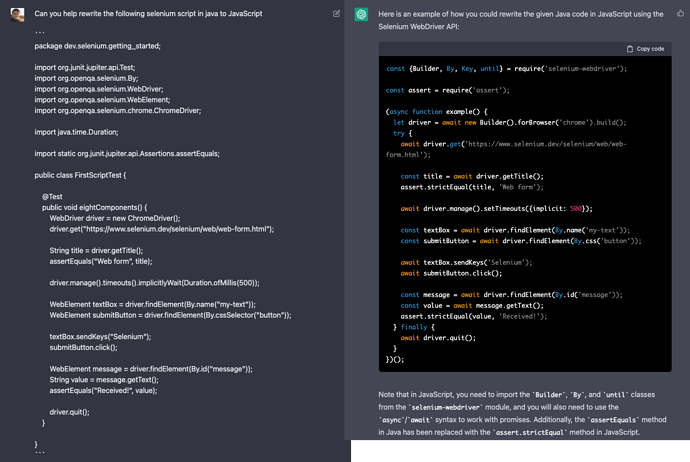The height and width of the screenshot is (462, 690).
Task: Click 'const textBox = await driver.findElement' line
Action: tap(515, 231)
